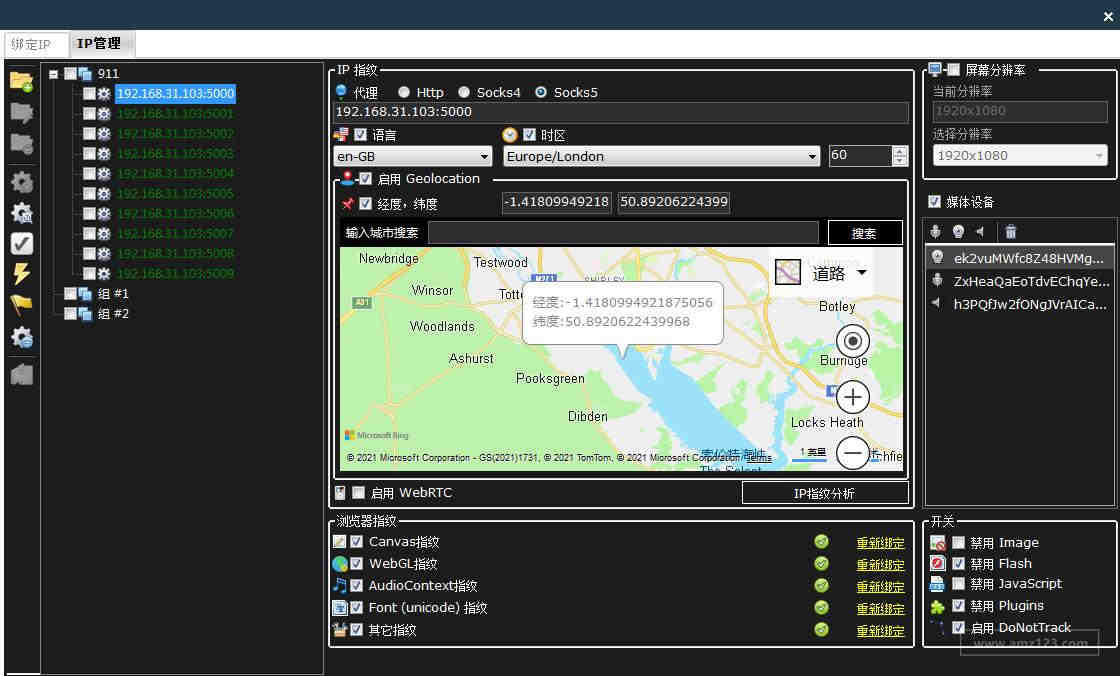
Task: Select media device ek2vuMWfc8Z48HVMg...
Action: click(x=1020, y=258)
